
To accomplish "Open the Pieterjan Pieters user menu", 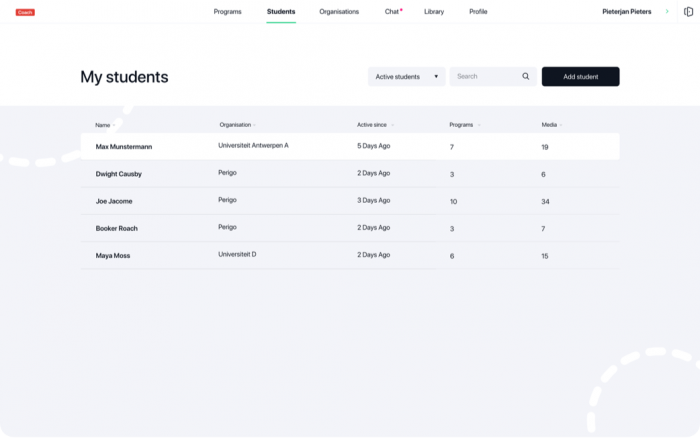I will pos(626,12).
